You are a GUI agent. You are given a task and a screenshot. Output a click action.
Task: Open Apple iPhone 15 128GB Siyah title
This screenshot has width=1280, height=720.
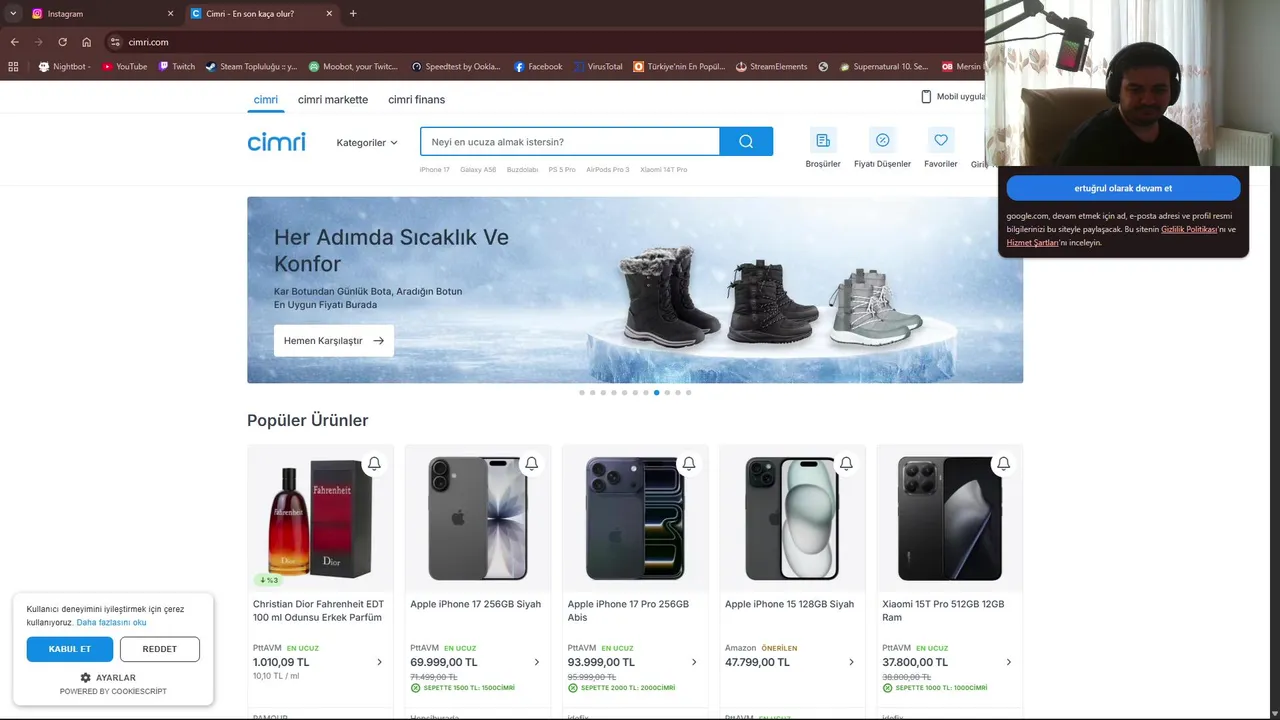(x=790, y=604)
